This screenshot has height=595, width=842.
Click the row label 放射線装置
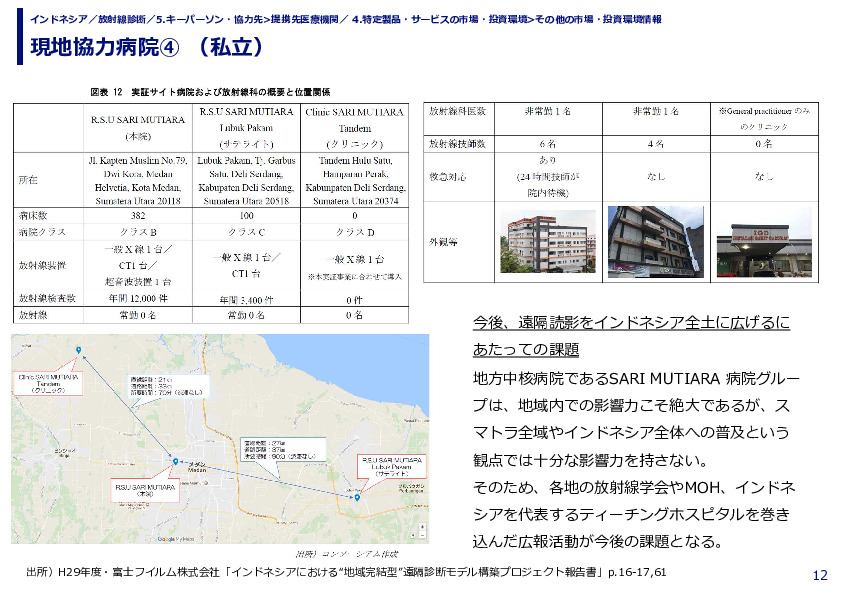pos(42,265)
